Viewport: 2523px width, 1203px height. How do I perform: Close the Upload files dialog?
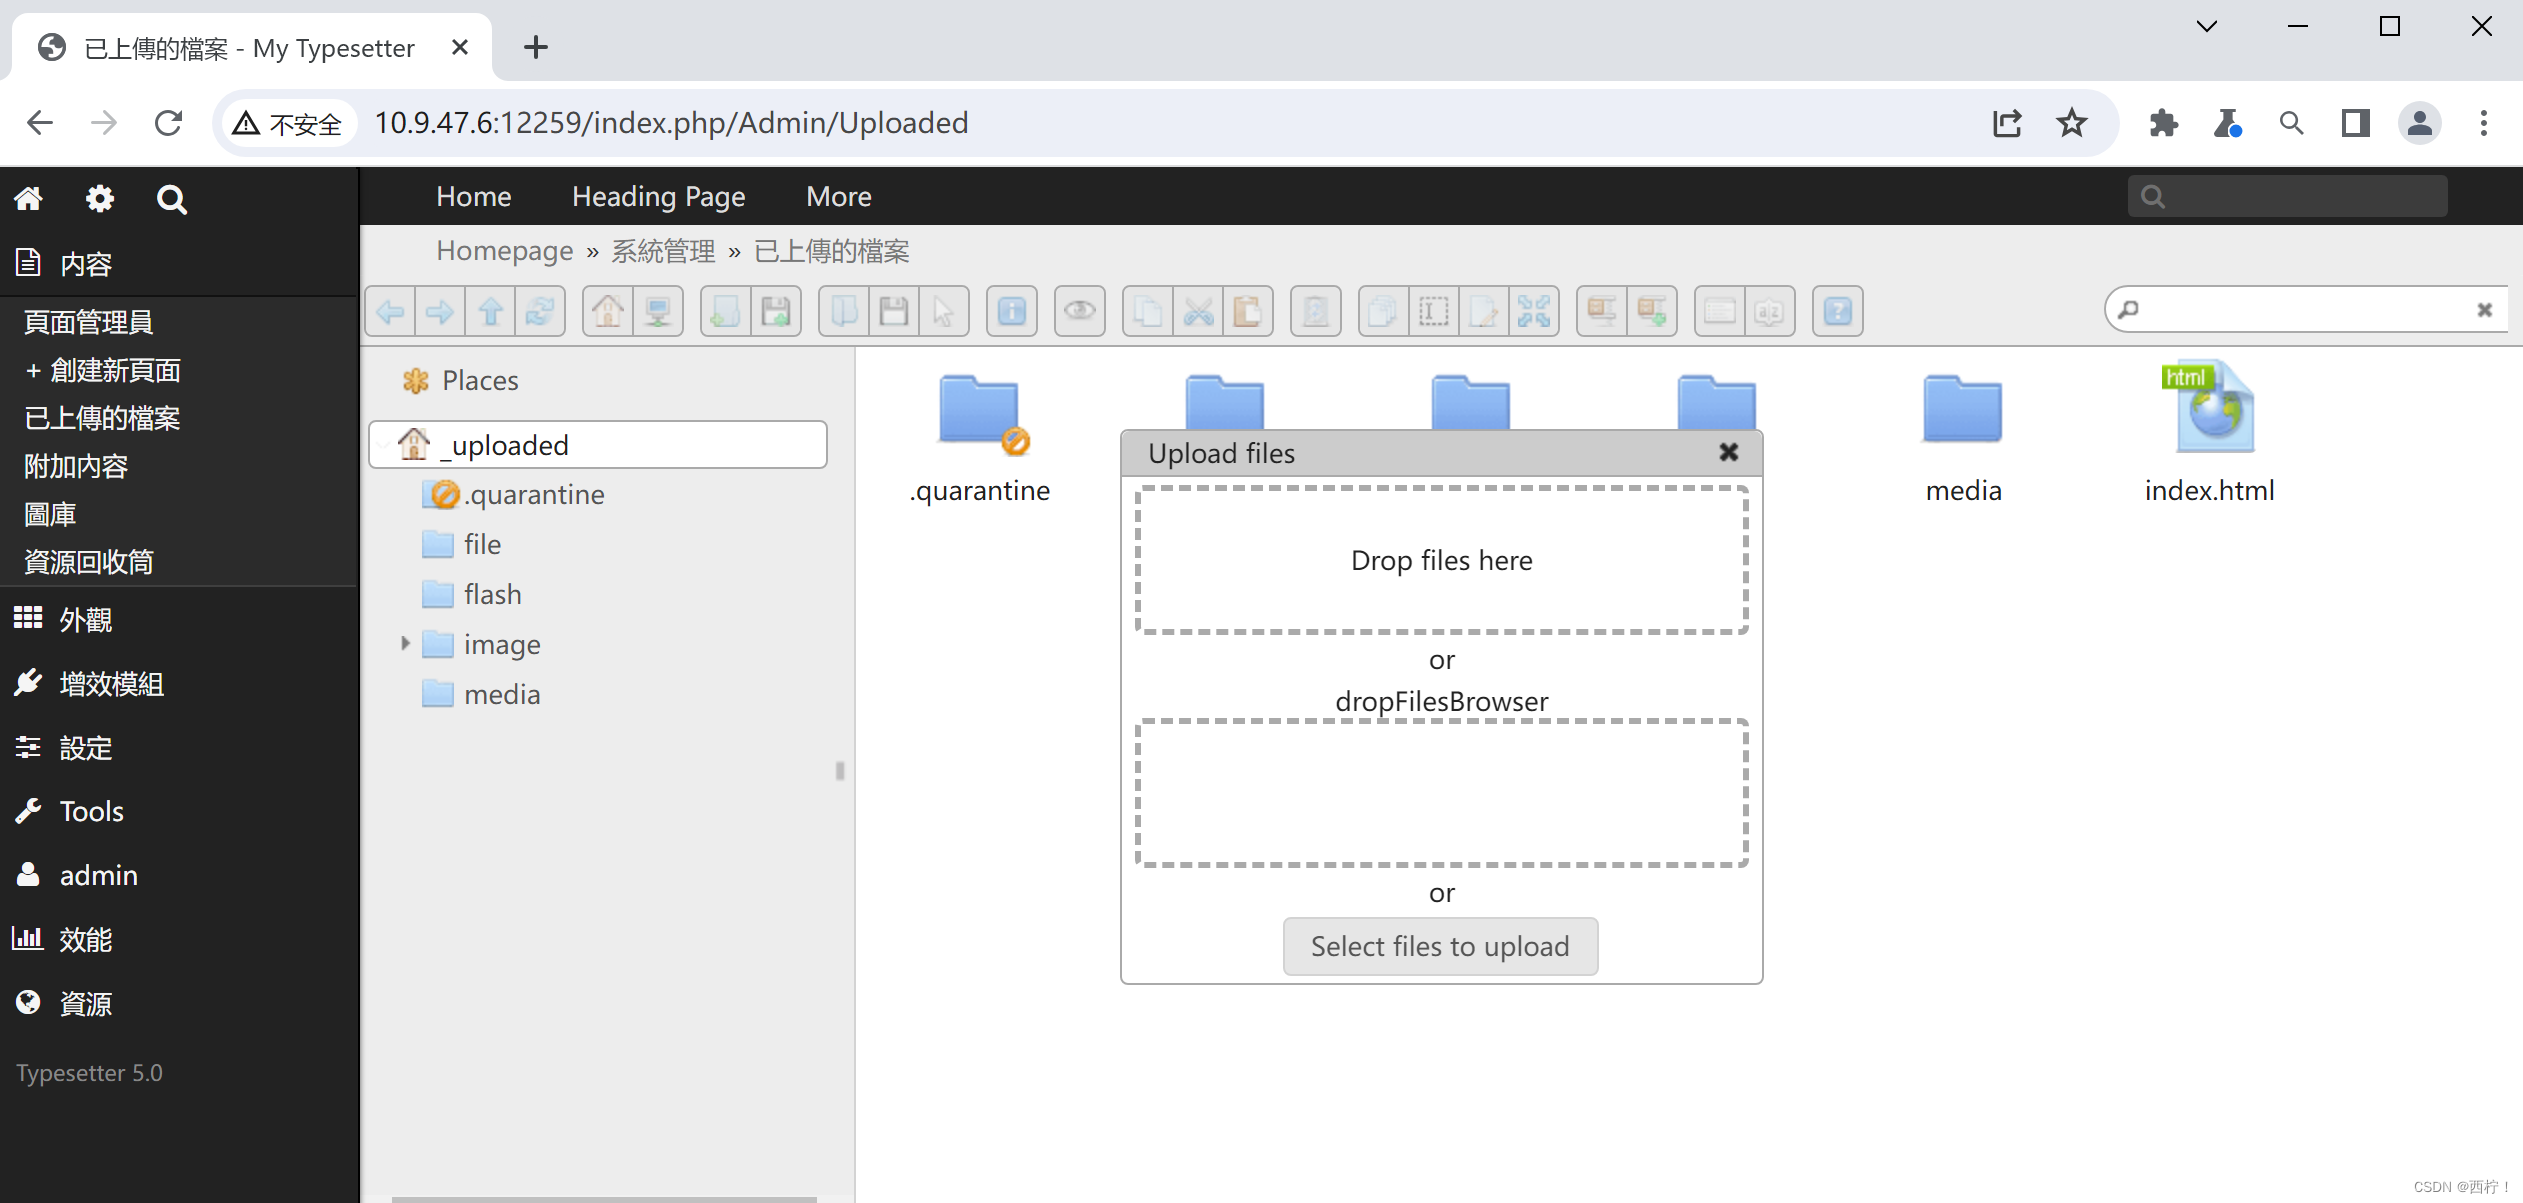click(1728, 452)
